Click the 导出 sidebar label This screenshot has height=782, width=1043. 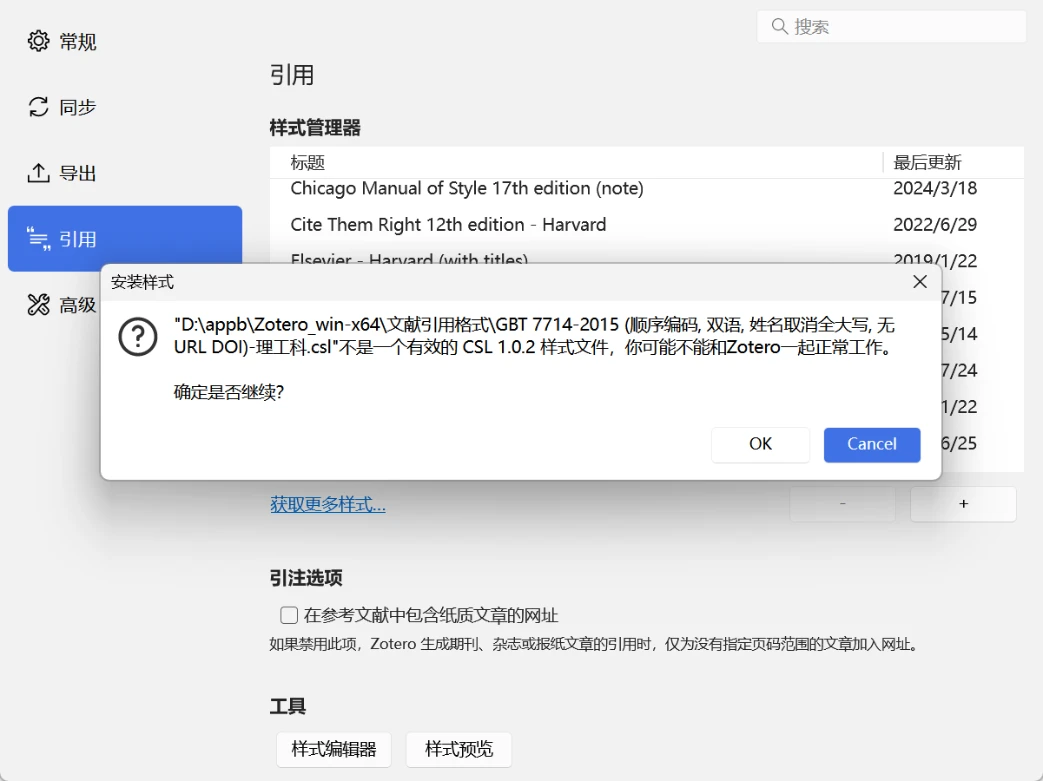tap(78, 173)
